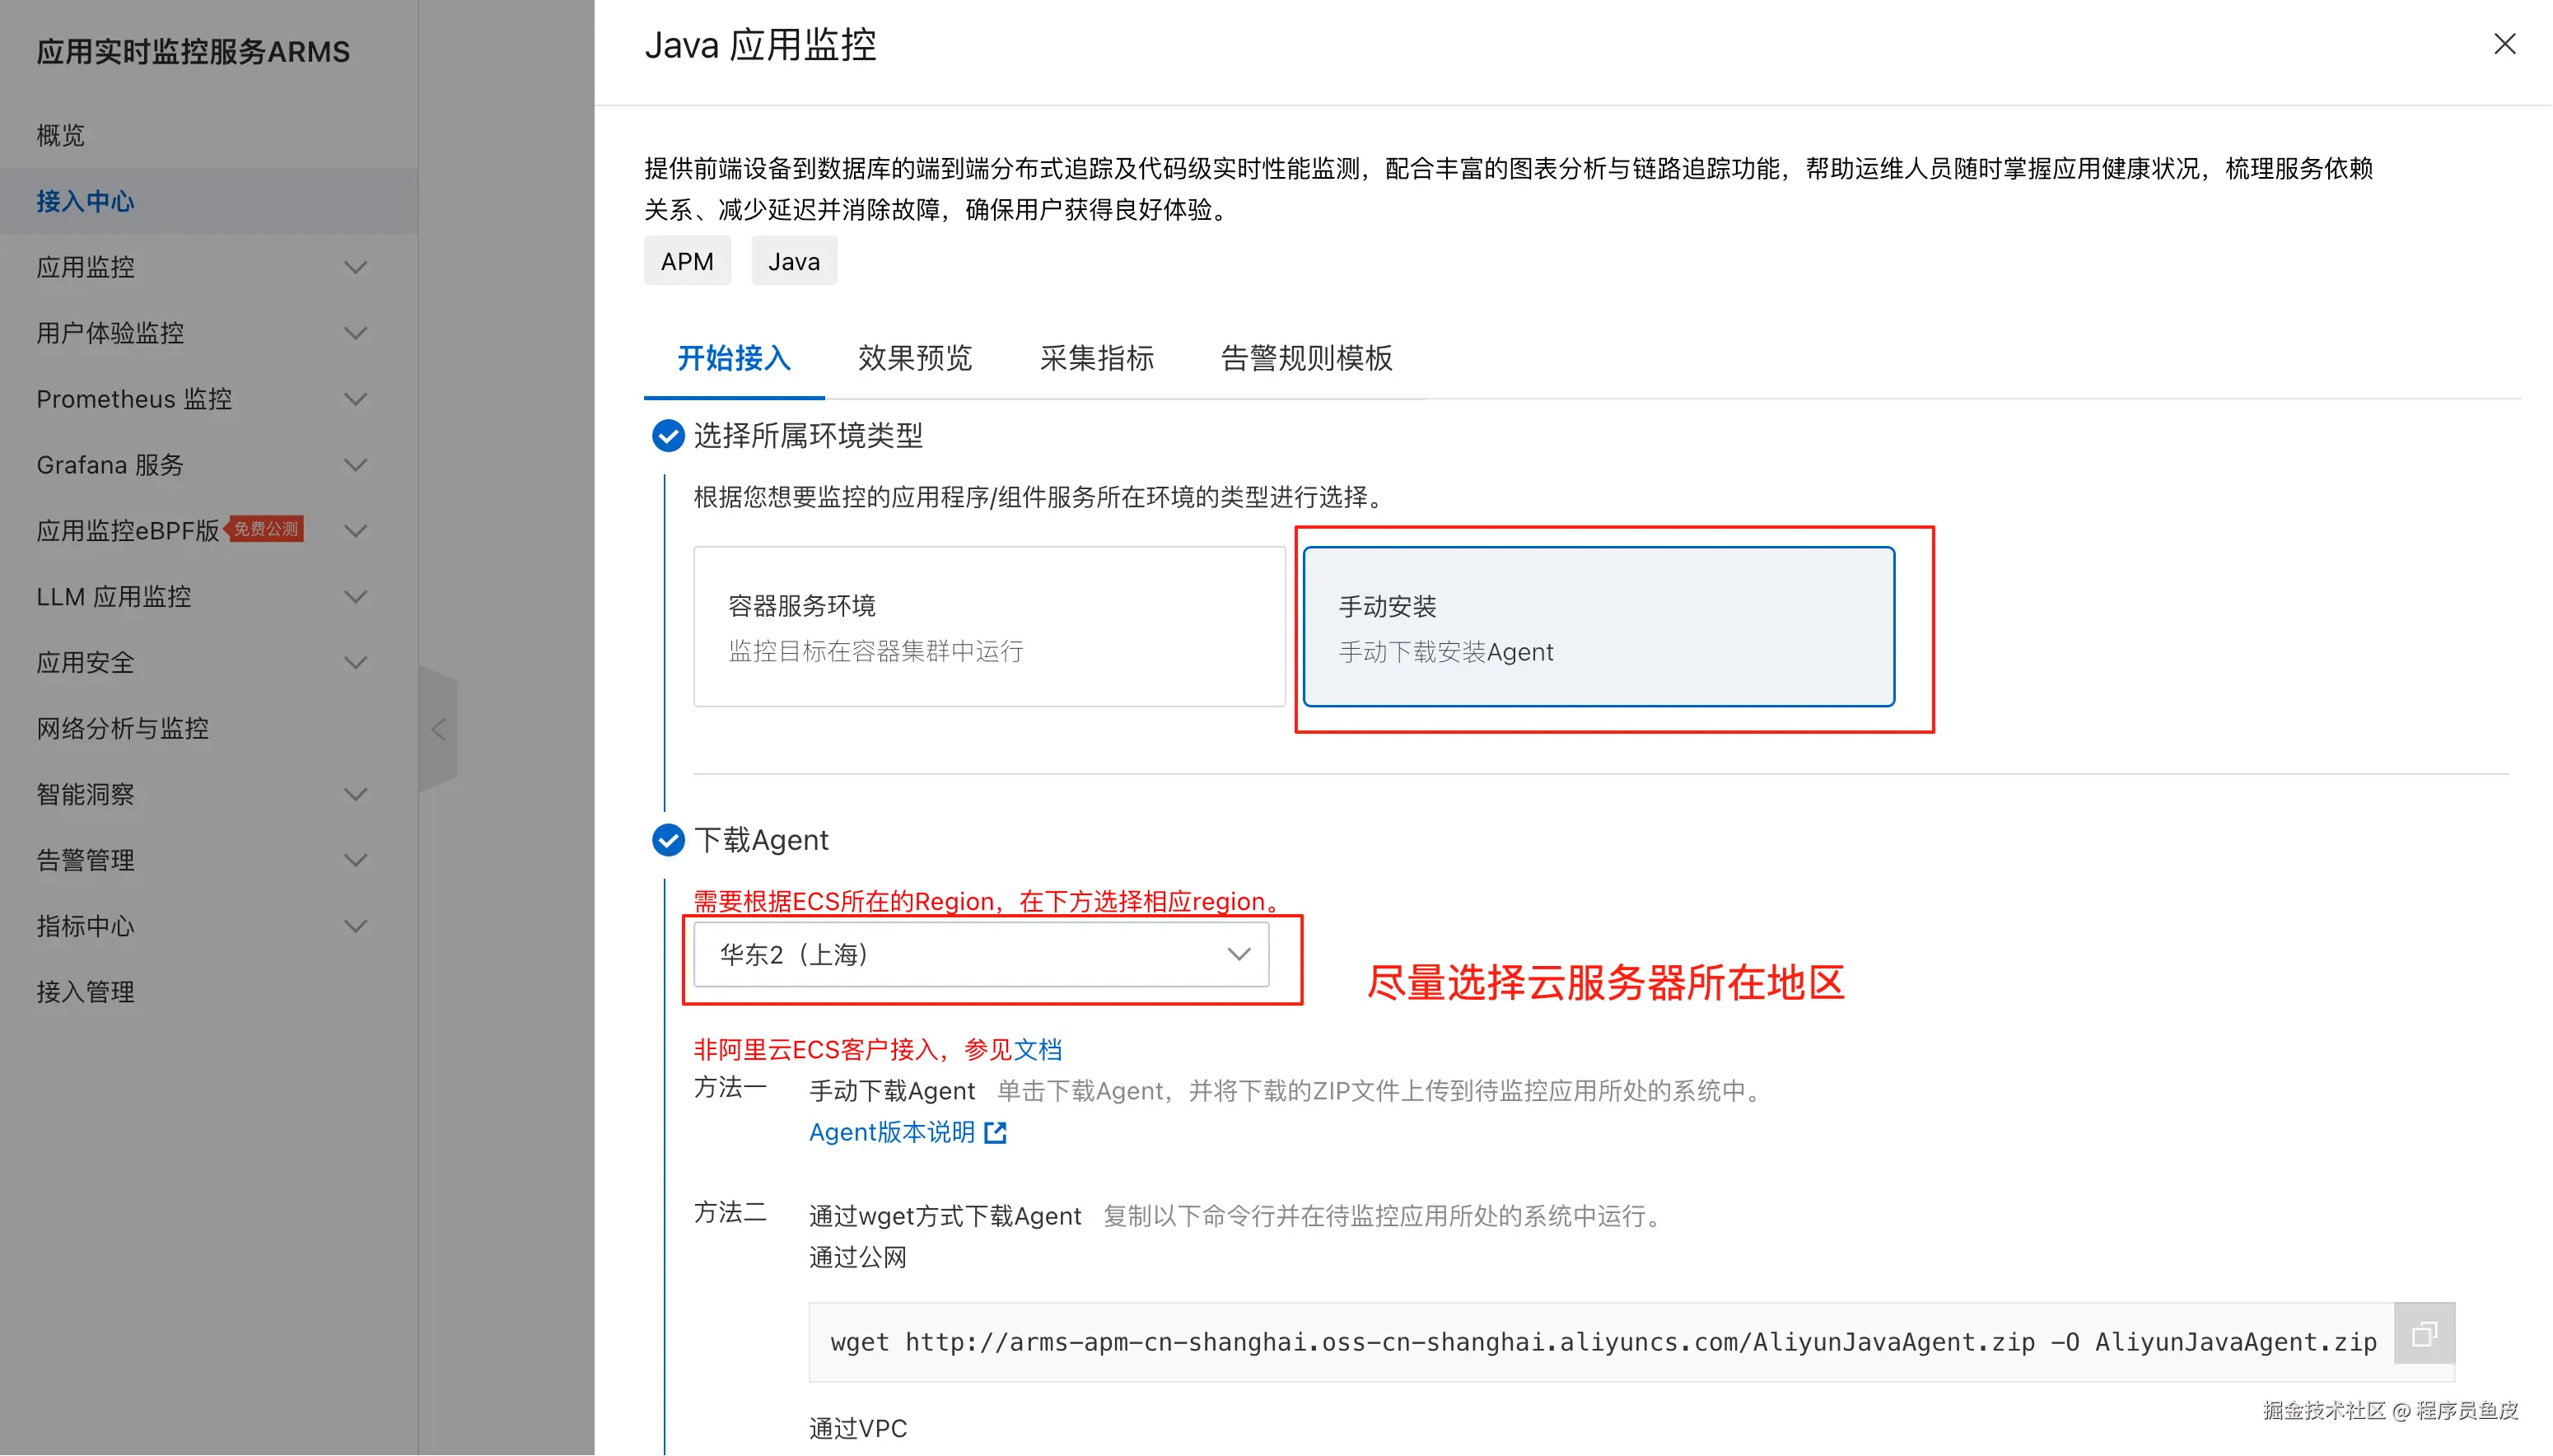This screenshot has width=2553, height=1456.
Task: Open the 华东2（上海）region dropdown
Action: tap(981, 955)
